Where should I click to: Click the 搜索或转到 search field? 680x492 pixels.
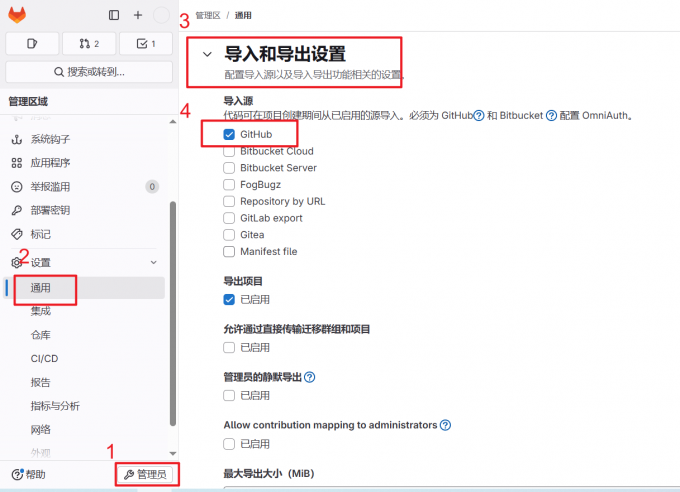[89, 72]
